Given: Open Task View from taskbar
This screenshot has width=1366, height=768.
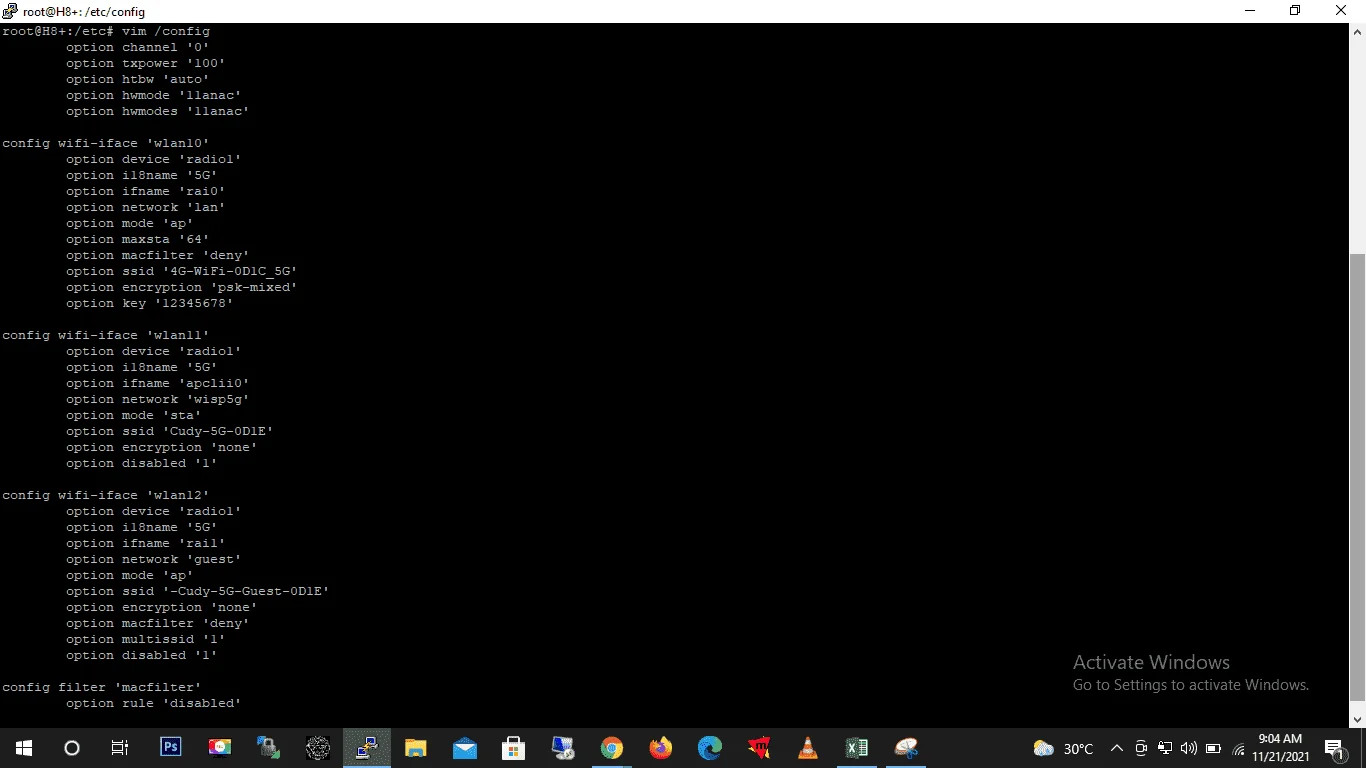Looking at the screenshot, I should [x=119, y=748].
